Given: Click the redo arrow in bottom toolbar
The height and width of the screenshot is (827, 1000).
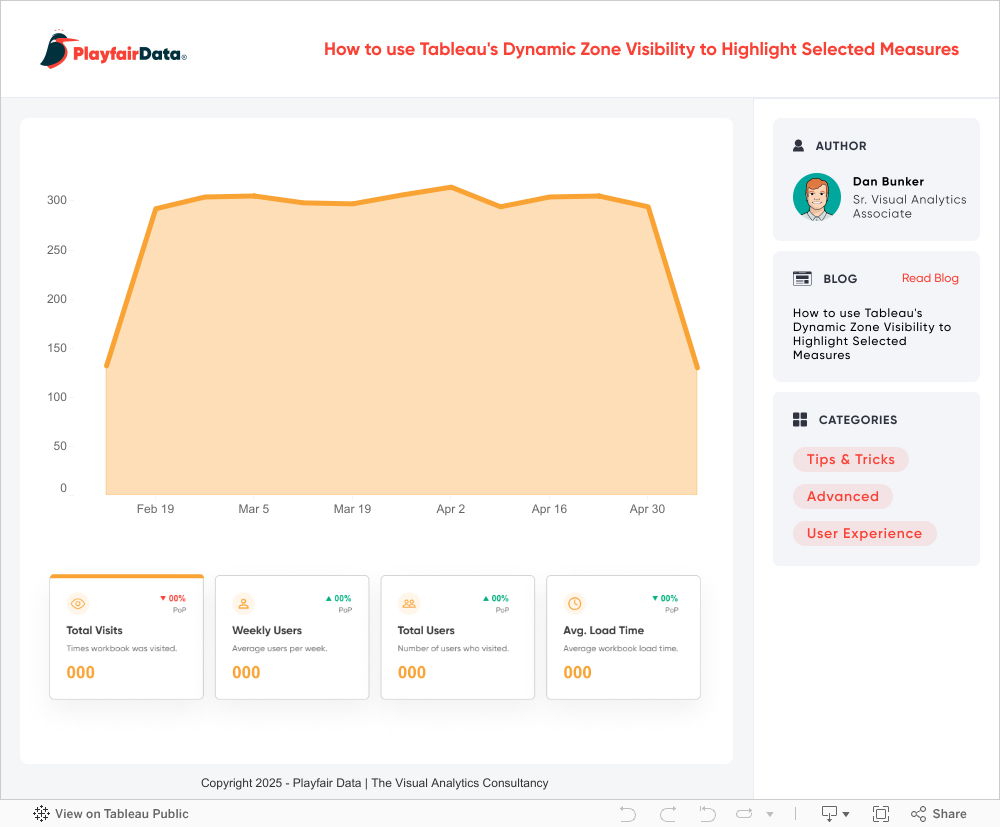Looking at the screenshot, I should 668,814.
